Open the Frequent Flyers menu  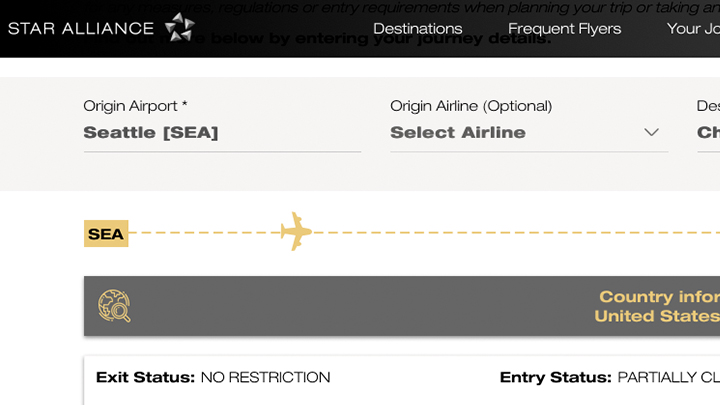tap(564, 29)
